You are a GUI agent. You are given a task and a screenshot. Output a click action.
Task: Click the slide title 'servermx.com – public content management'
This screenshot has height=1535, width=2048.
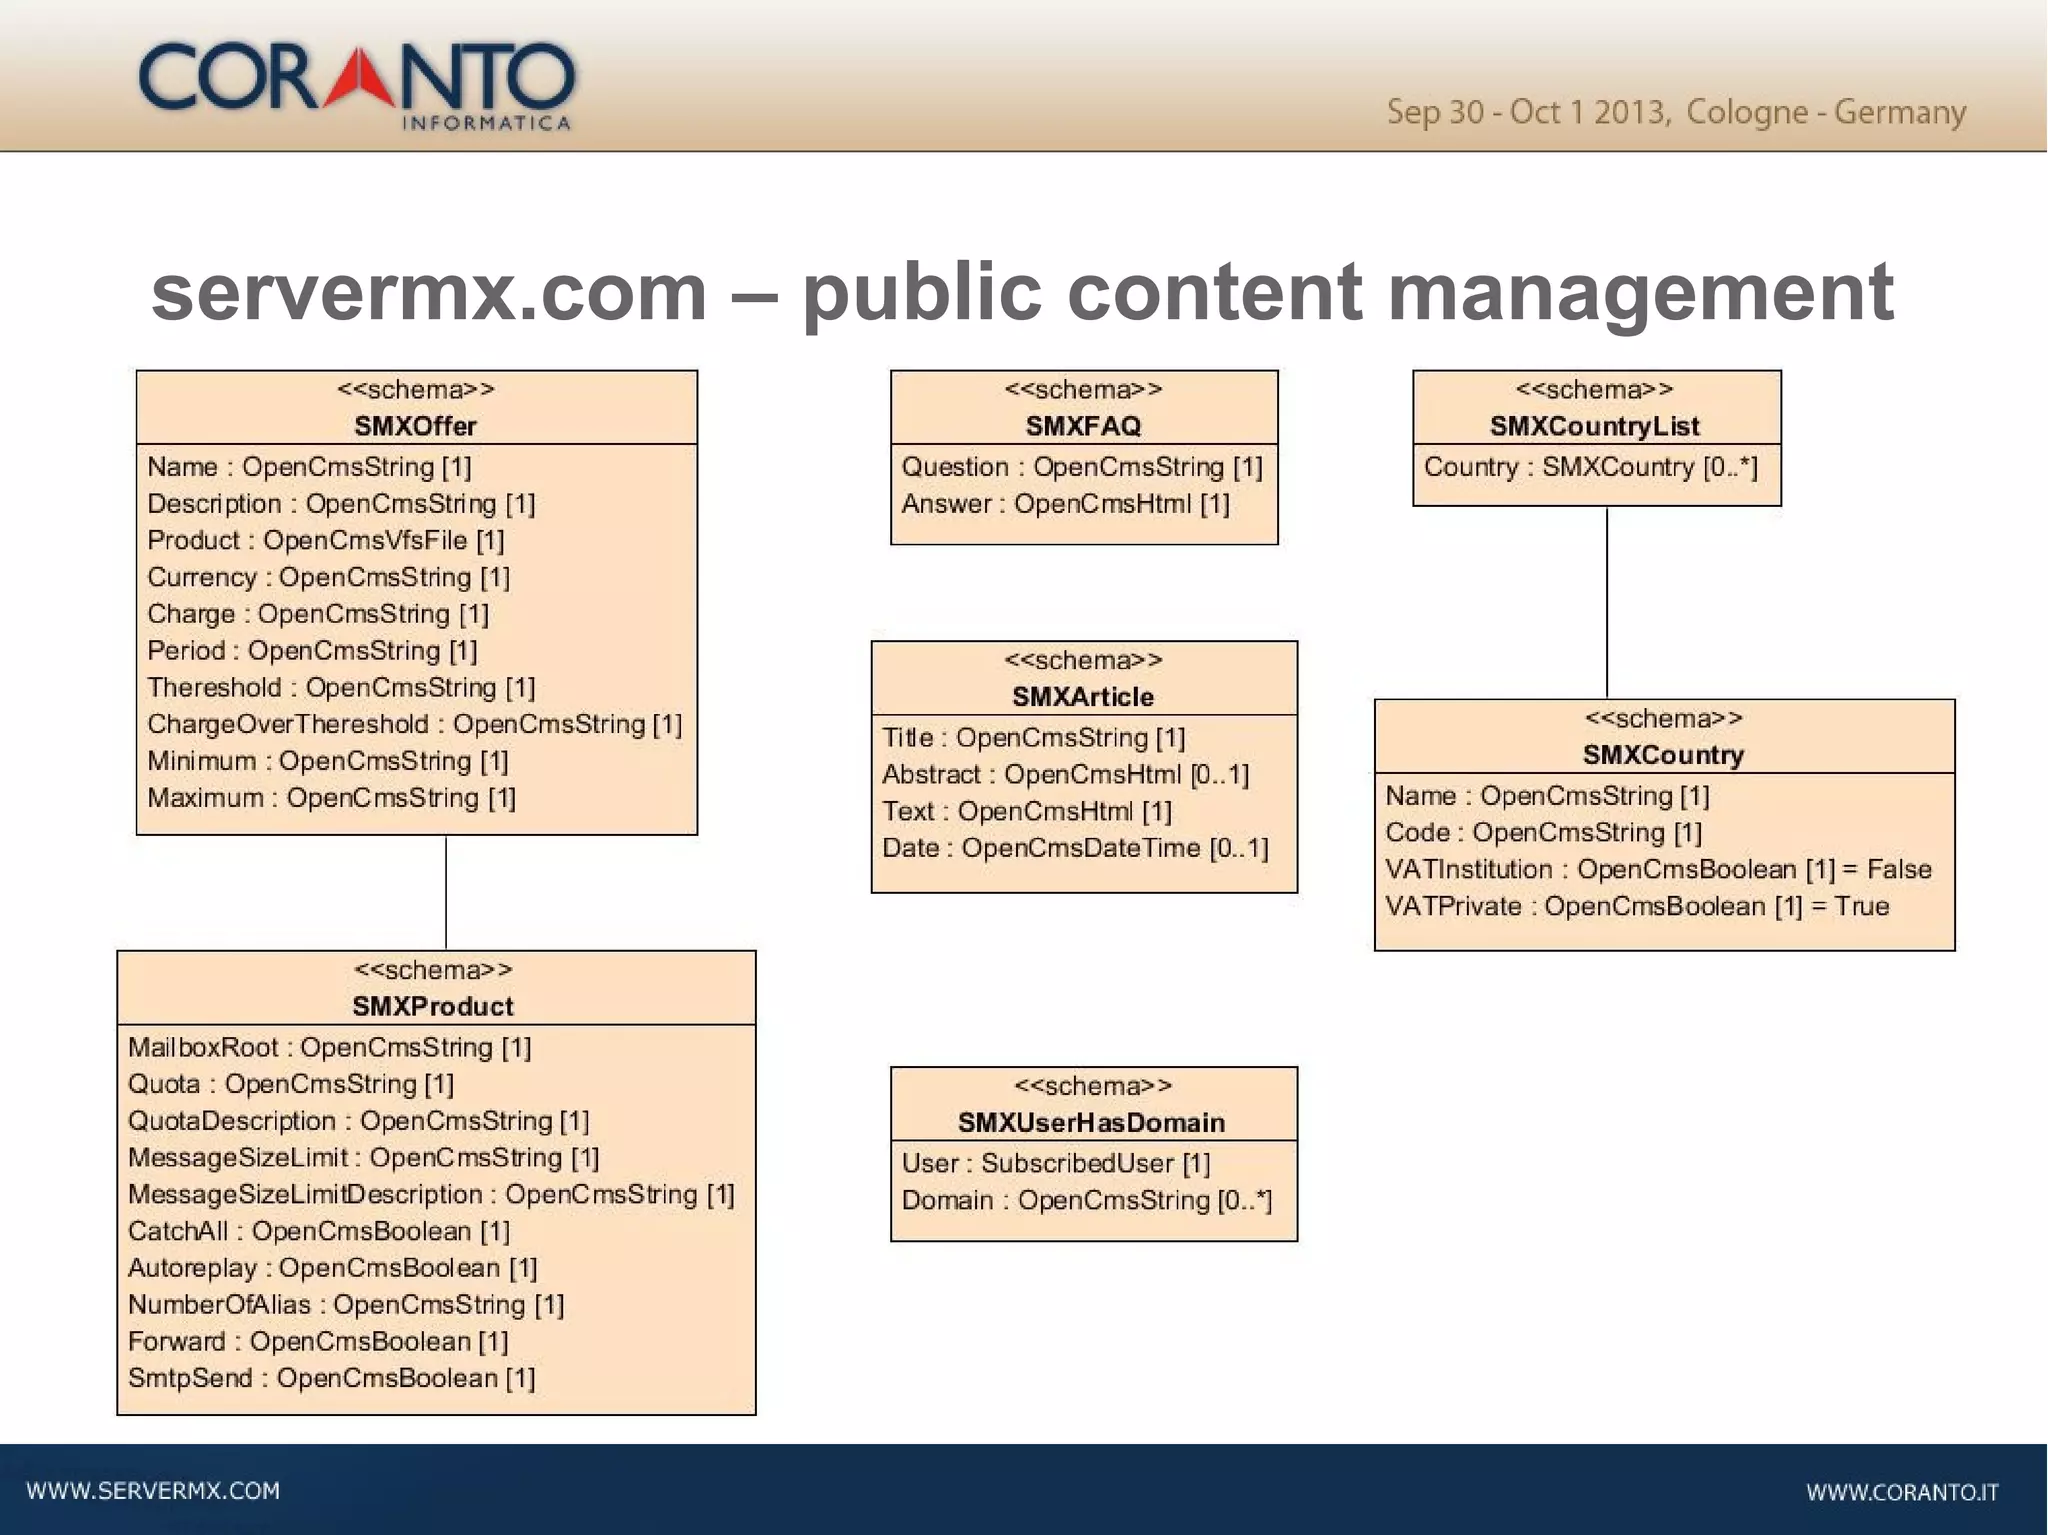(x=1022, y=292)
